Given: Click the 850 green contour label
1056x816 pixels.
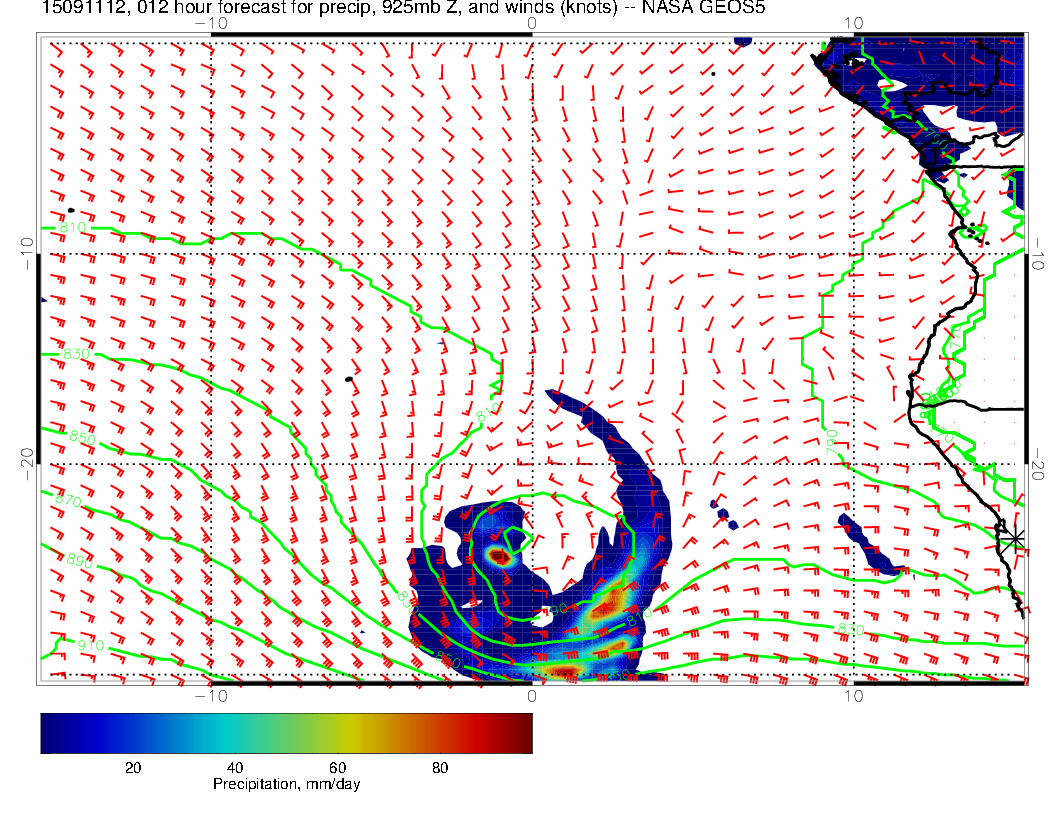Looking at the screenshot, I should tap(82, 437).
